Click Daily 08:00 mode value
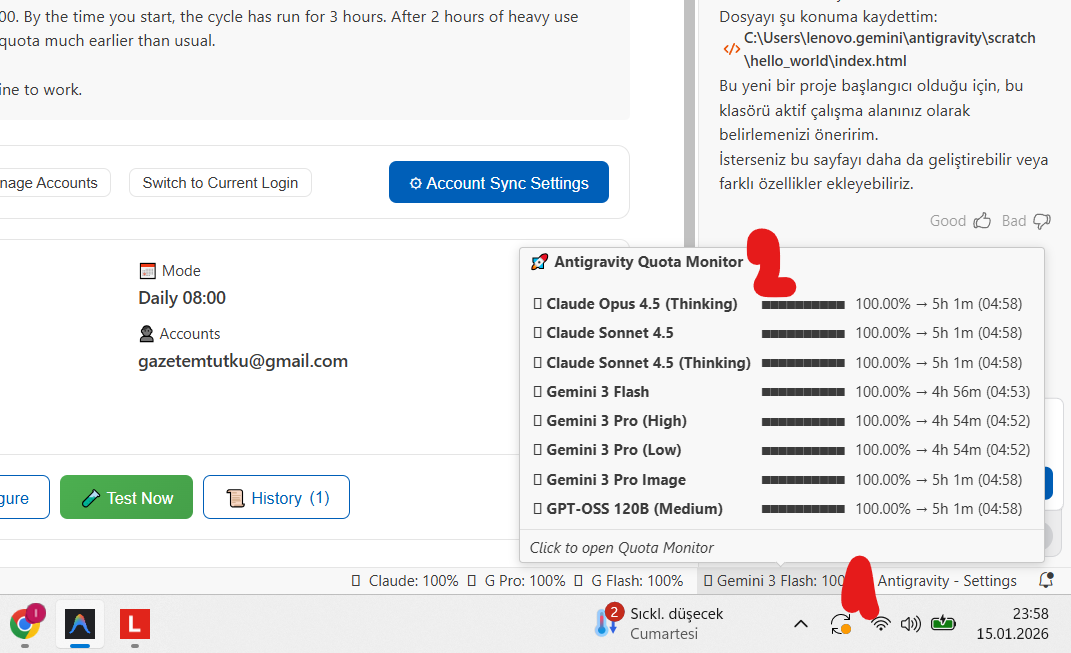1071x653 pixels. tap(182, 298)
